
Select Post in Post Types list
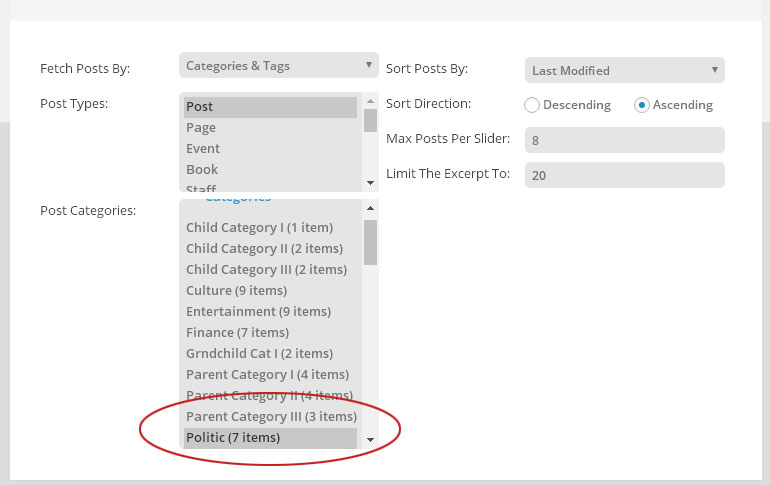270,107
